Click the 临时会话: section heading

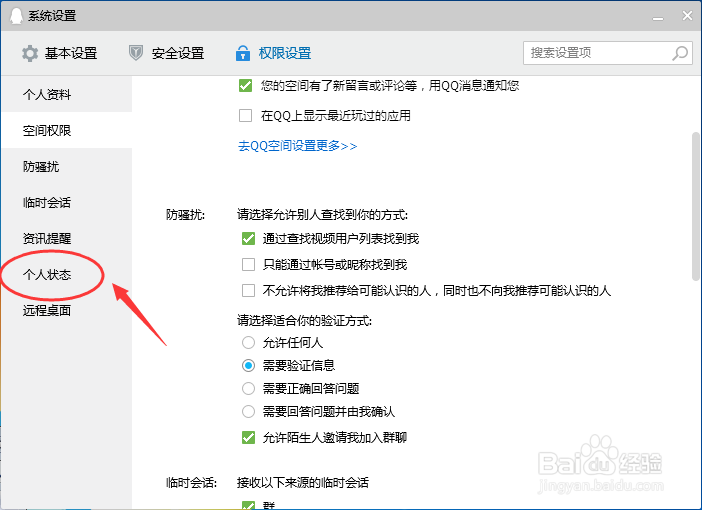click(191, 483)
